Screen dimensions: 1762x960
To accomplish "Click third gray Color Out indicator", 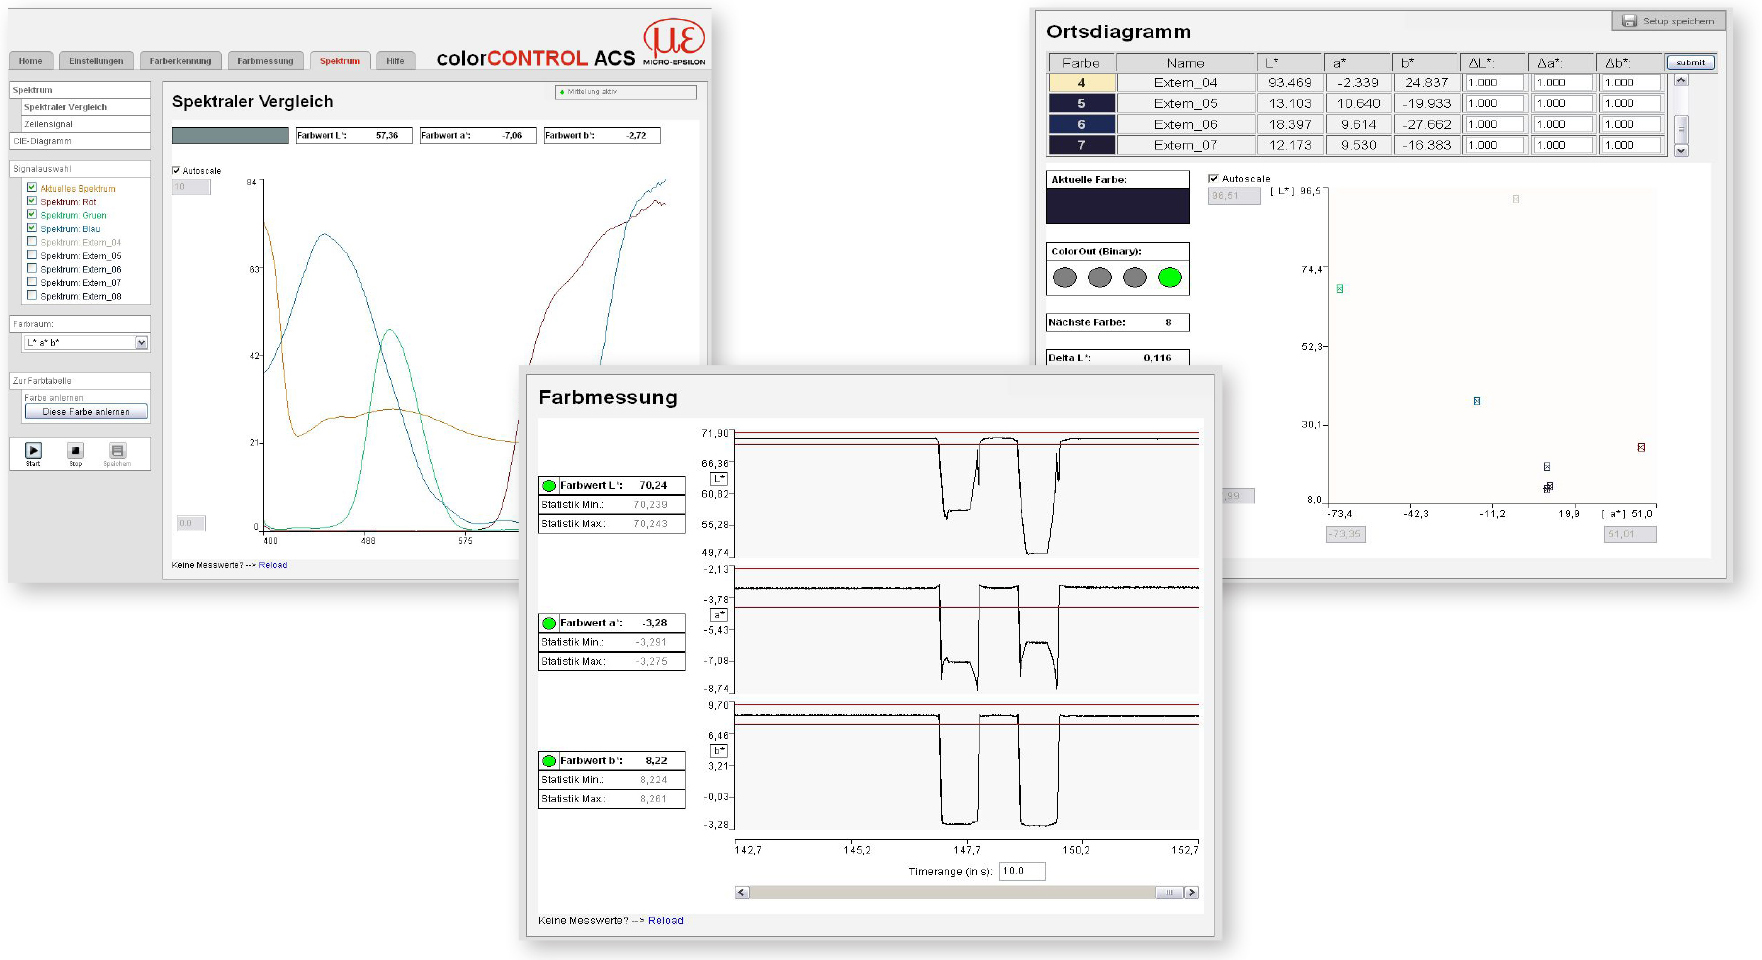I will click(1135, 277).
